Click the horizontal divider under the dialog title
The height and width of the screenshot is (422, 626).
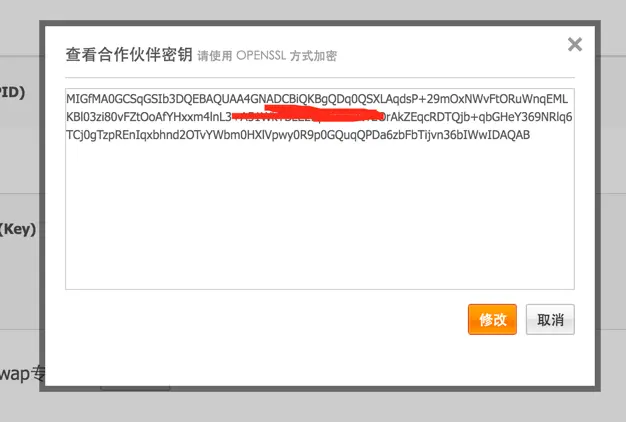[320, 77]
